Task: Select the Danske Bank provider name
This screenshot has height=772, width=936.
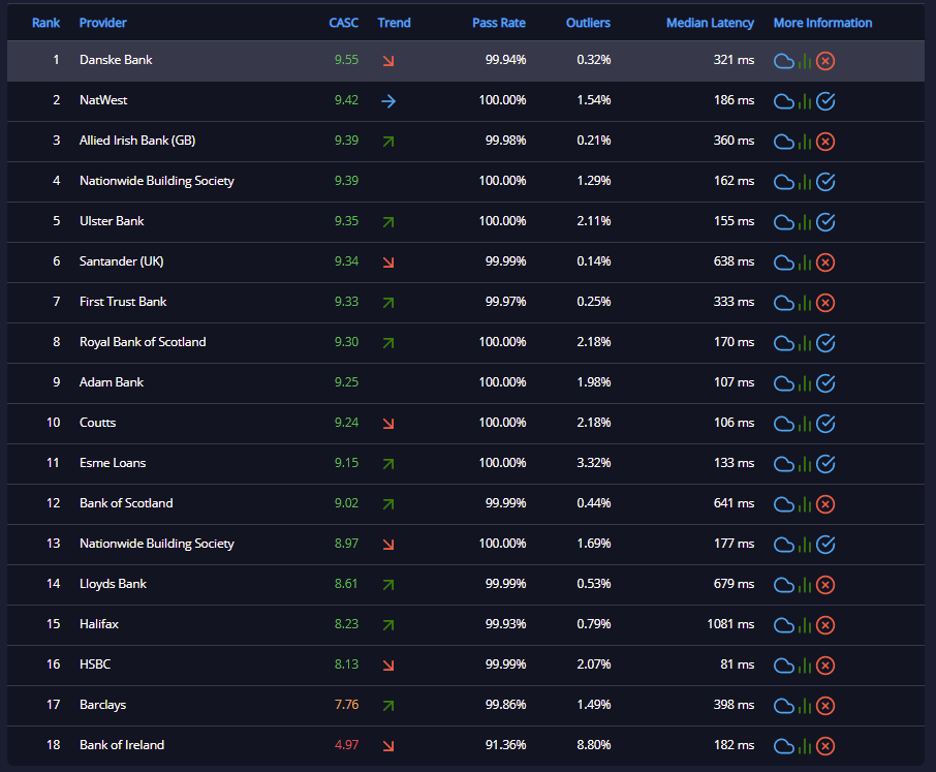Action: [x=116, y=60]
